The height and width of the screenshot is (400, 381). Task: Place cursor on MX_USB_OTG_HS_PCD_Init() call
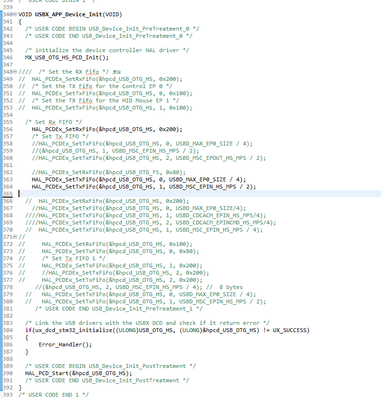pyautogui.click(x=67, y=58)
